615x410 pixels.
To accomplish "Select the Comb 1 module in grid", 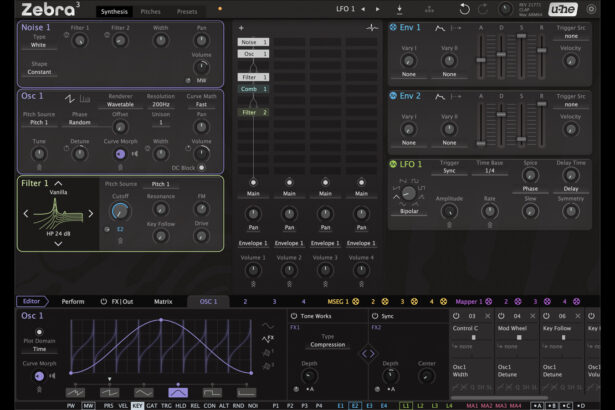I will click(253, 89).
